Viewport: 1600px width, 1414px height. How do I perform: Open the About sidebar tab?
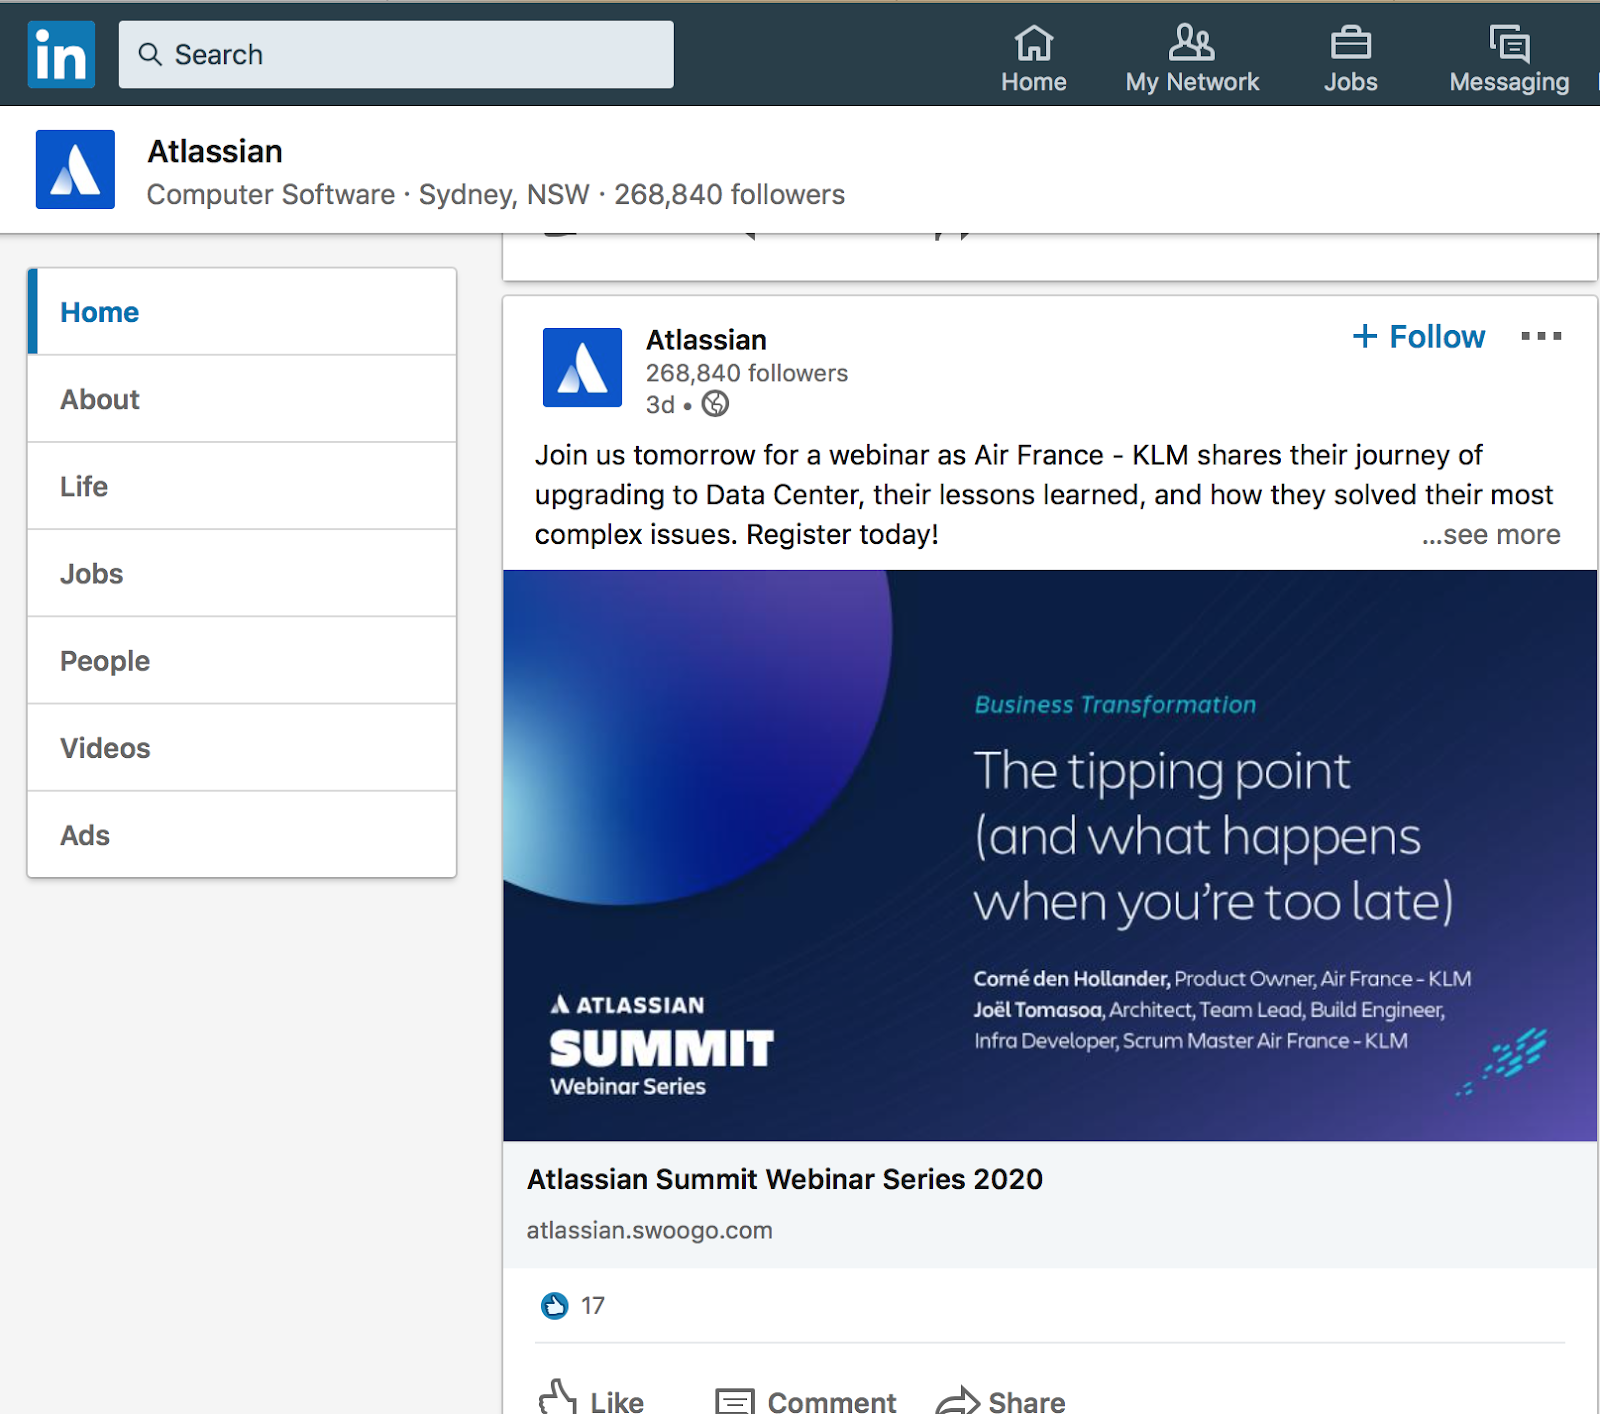(242, 399)
